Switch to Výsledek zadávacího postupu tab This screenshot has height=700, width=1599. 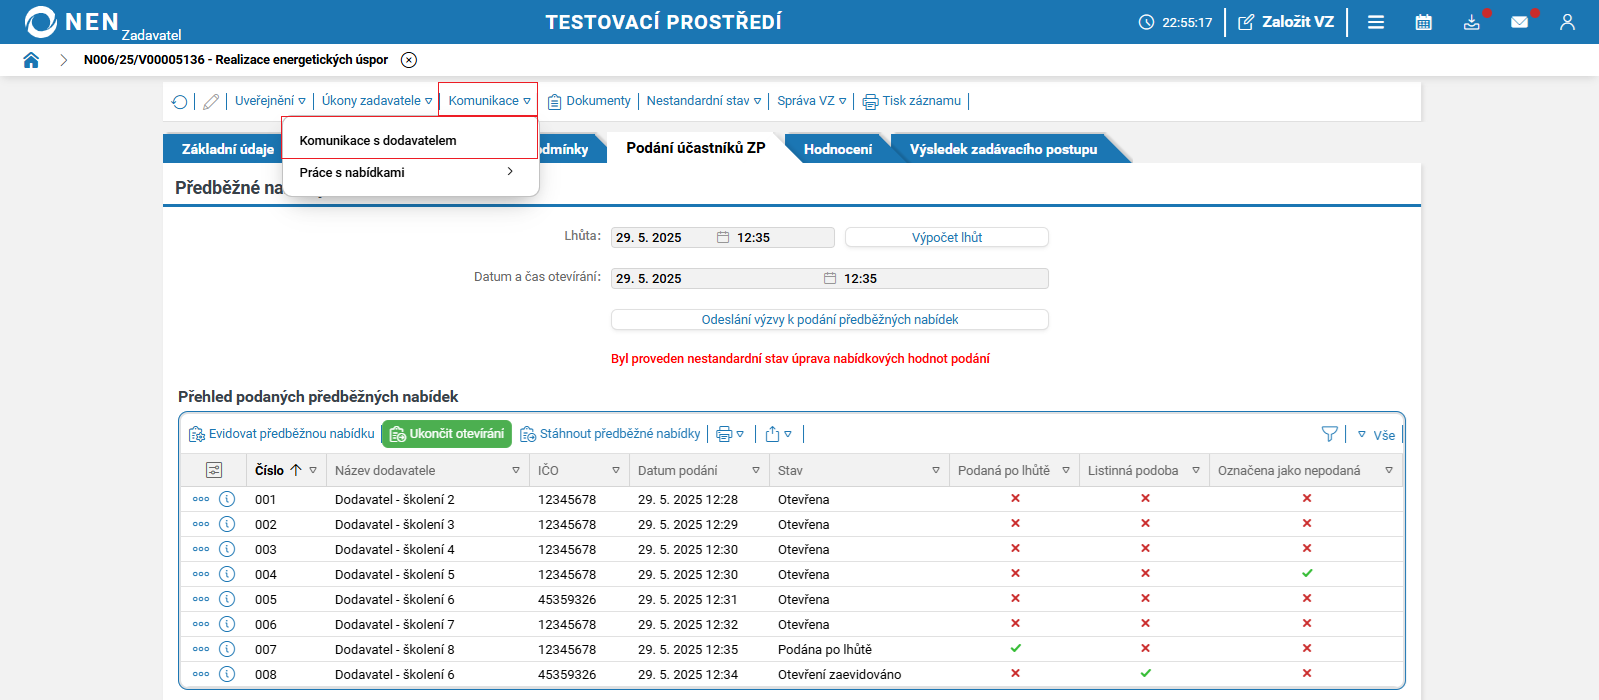(x=1003, y=149)
